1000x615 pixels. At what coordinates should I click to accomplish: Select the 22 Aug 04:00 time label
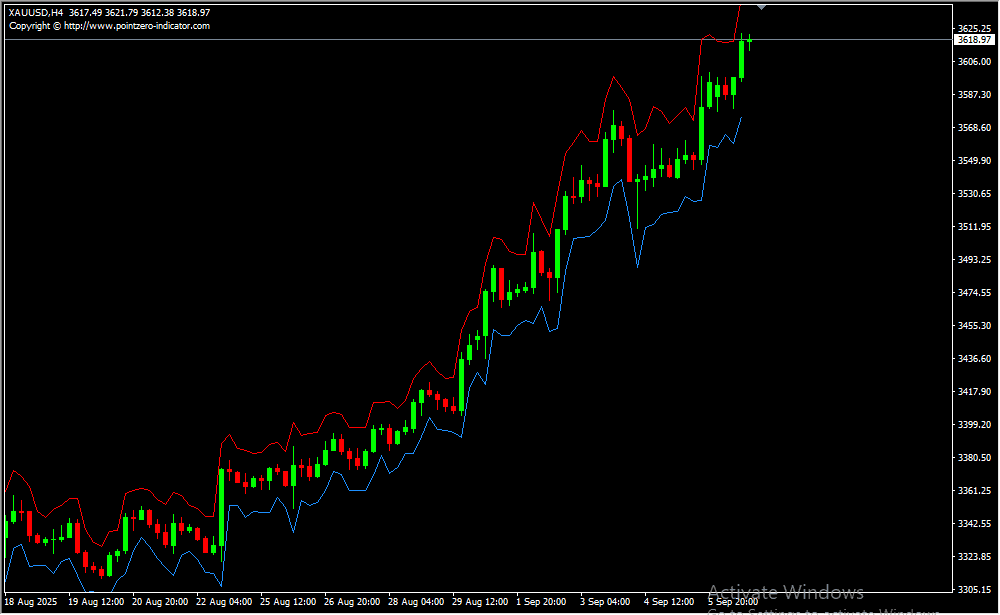pos(223,603)
